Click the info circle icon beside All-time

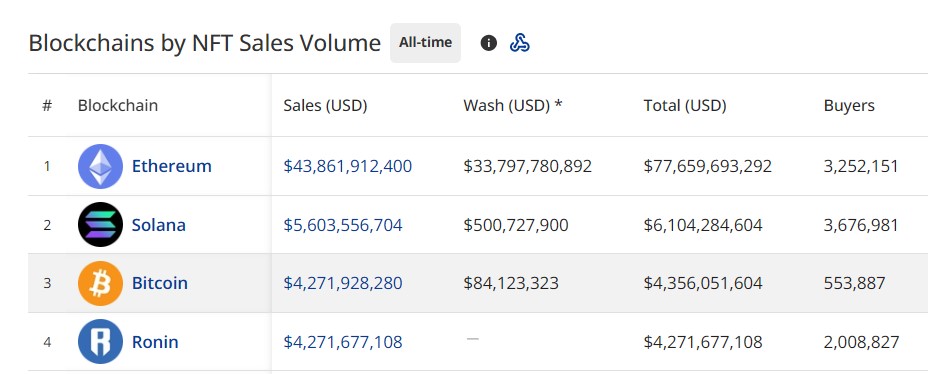(488, 43)
